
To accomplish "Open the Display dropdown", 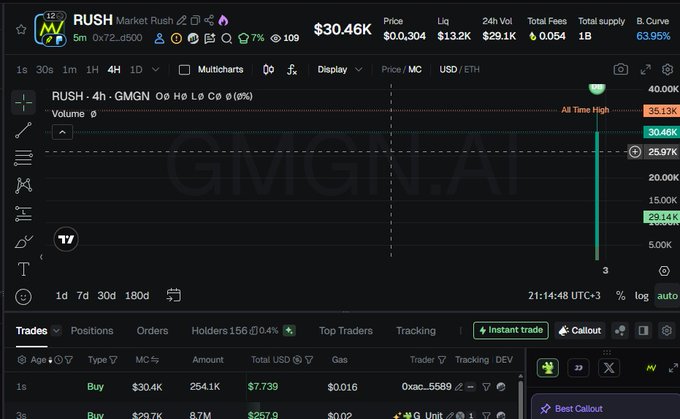I will [x=340, y=69].
